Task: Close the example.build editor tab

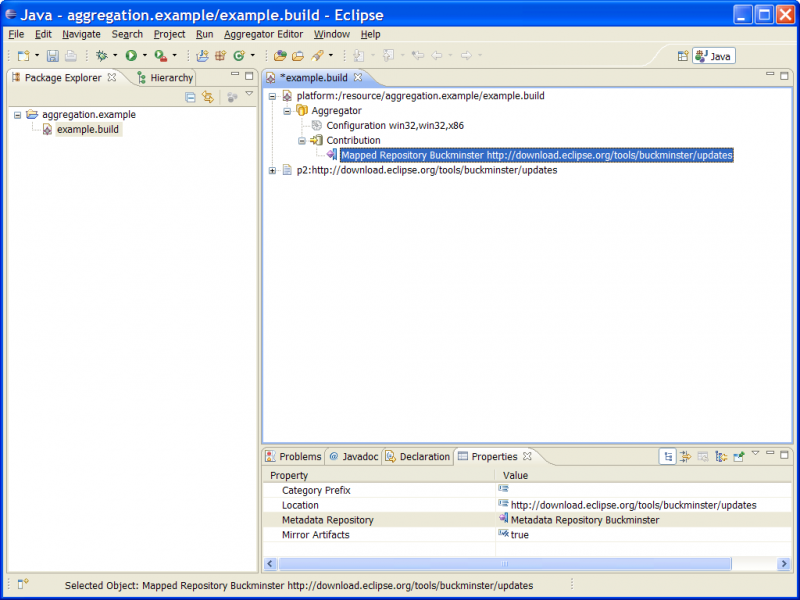Action: [x=358, y=78]
